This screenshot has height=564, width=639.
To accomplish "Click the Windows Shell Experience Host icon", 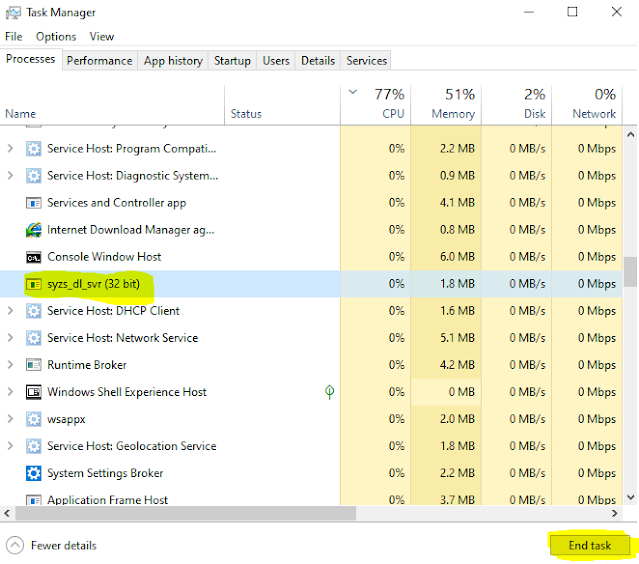I will click(33, 392).
